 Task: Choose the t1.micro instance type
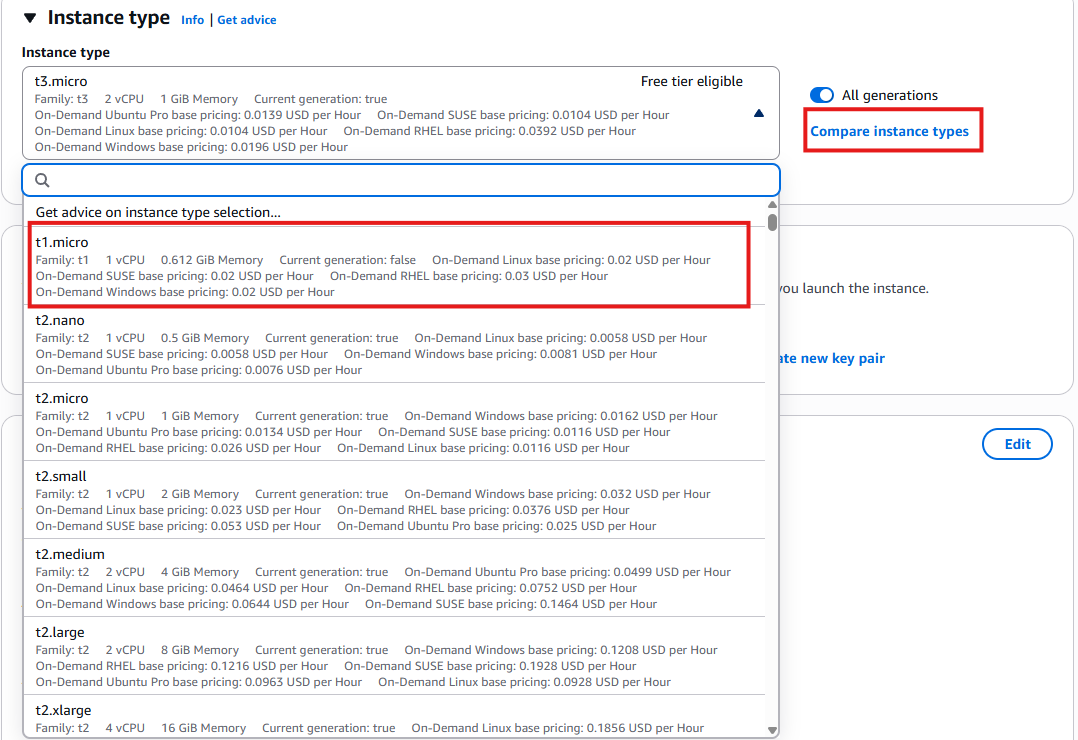(x=395, y=266)
